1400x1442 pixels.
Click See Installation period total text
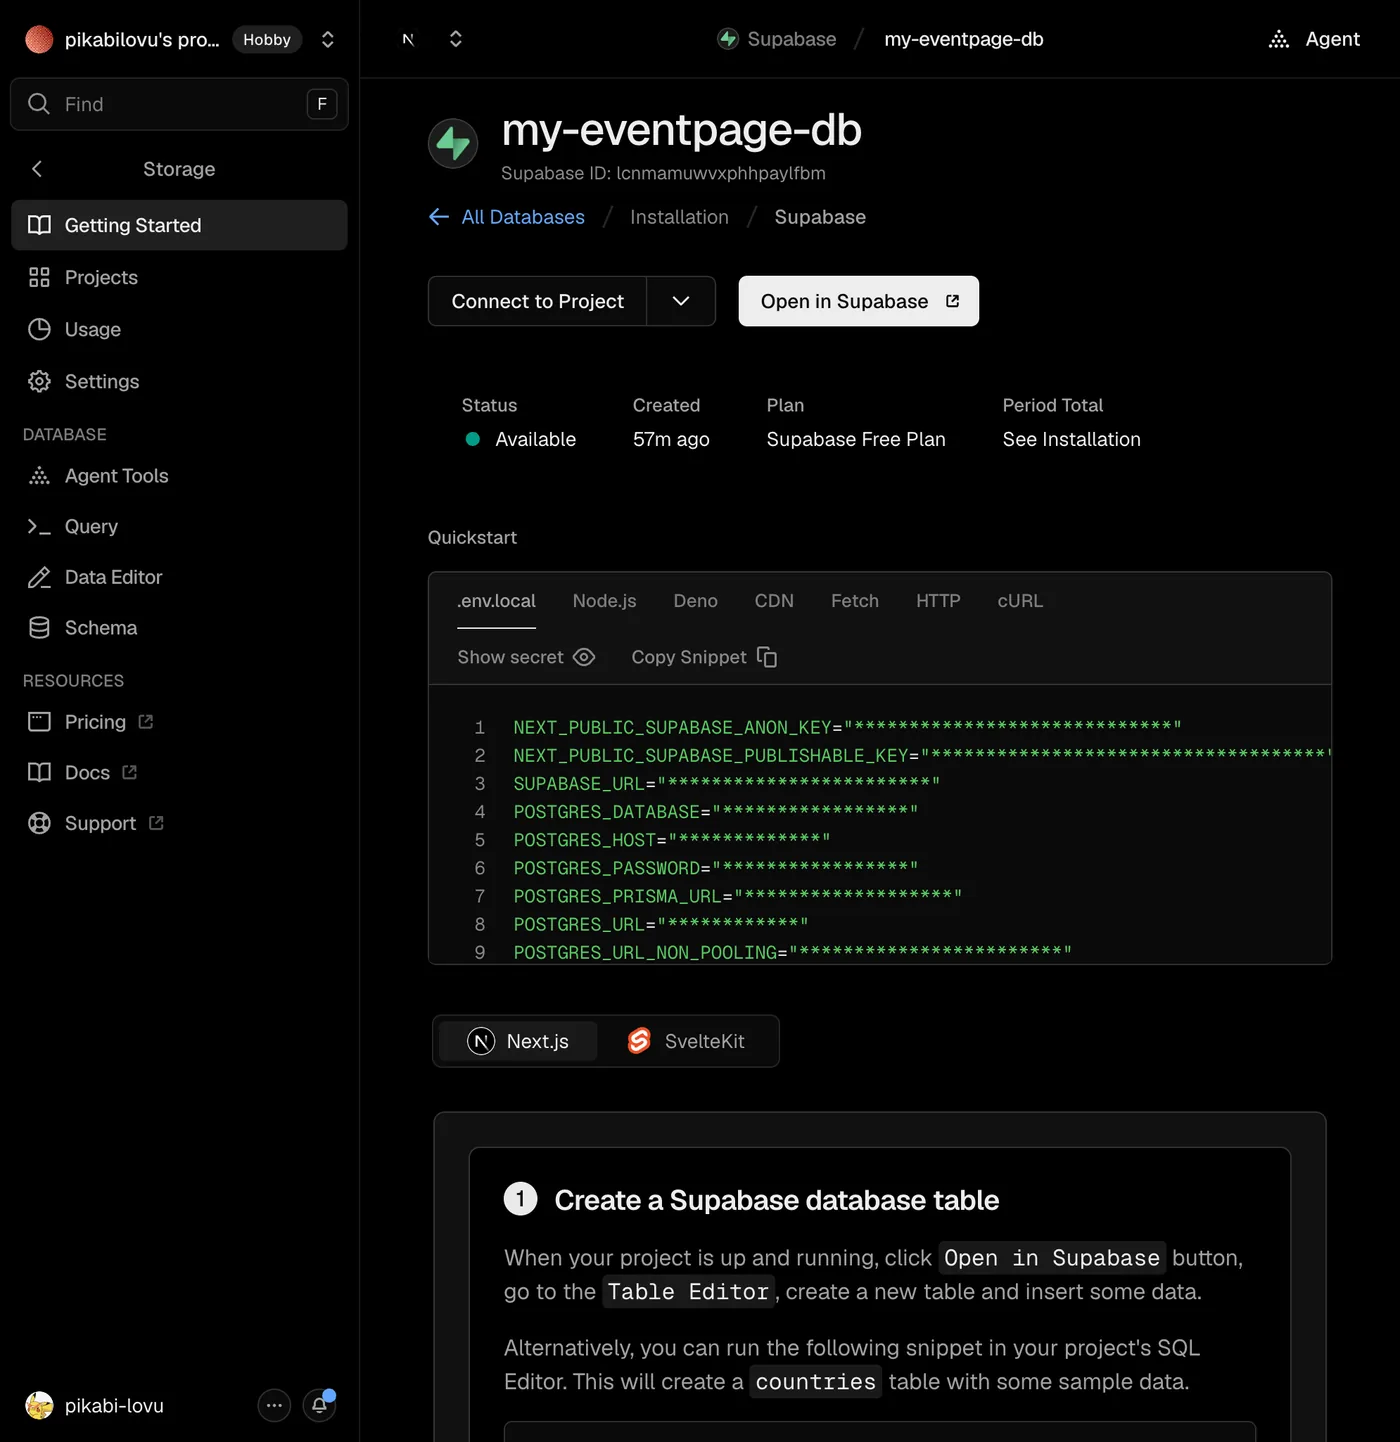pyautogui.click(x=1071, y=439)
